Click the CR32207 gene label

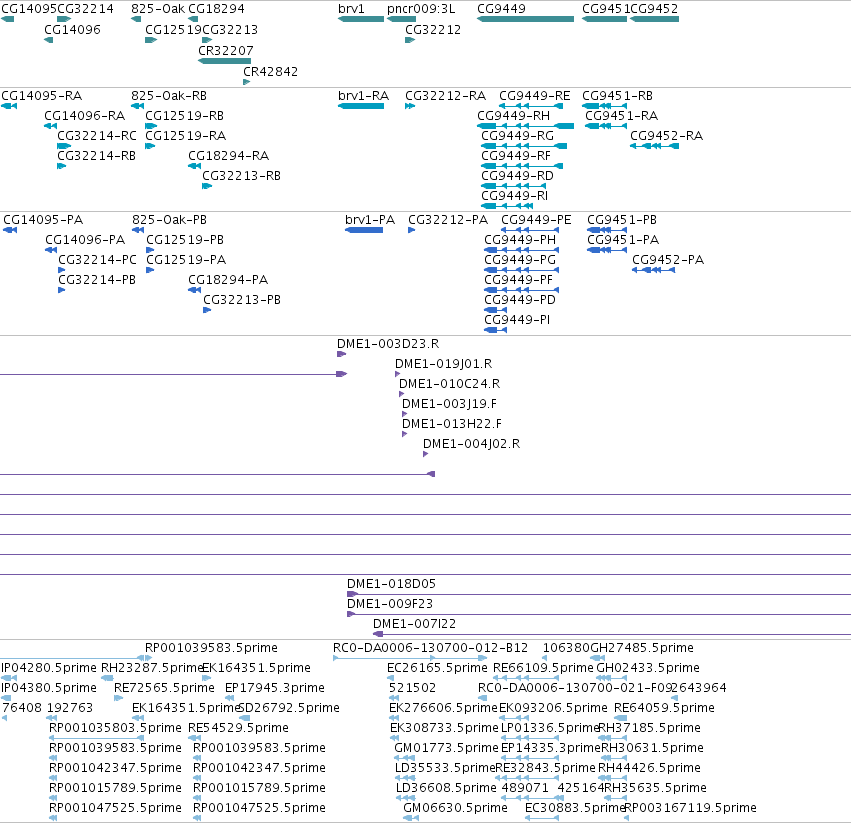225,50
